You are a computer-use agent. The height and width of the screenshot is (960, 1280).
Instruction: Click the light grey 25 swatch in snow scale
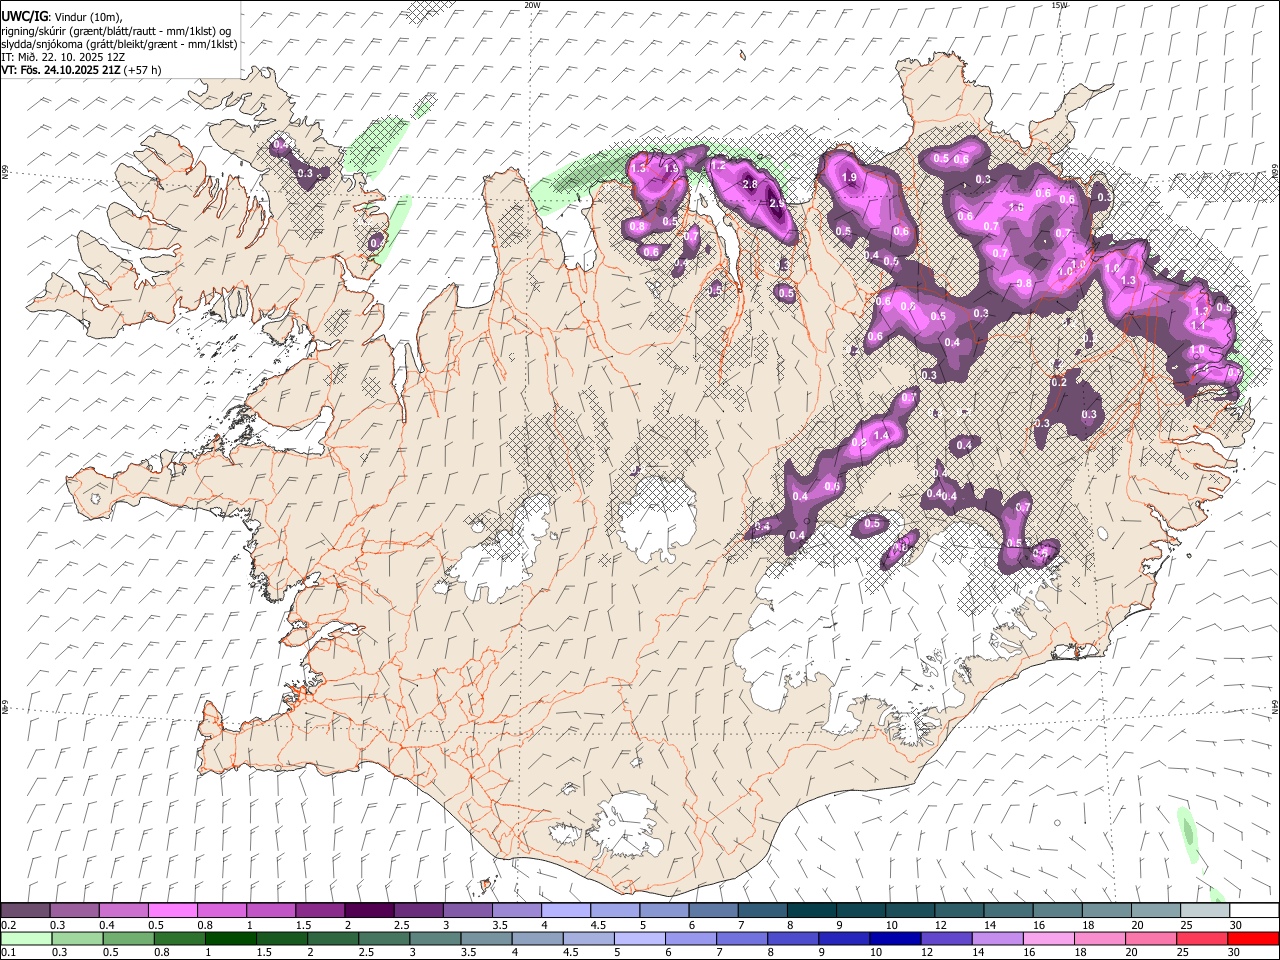coord(1205,910)
